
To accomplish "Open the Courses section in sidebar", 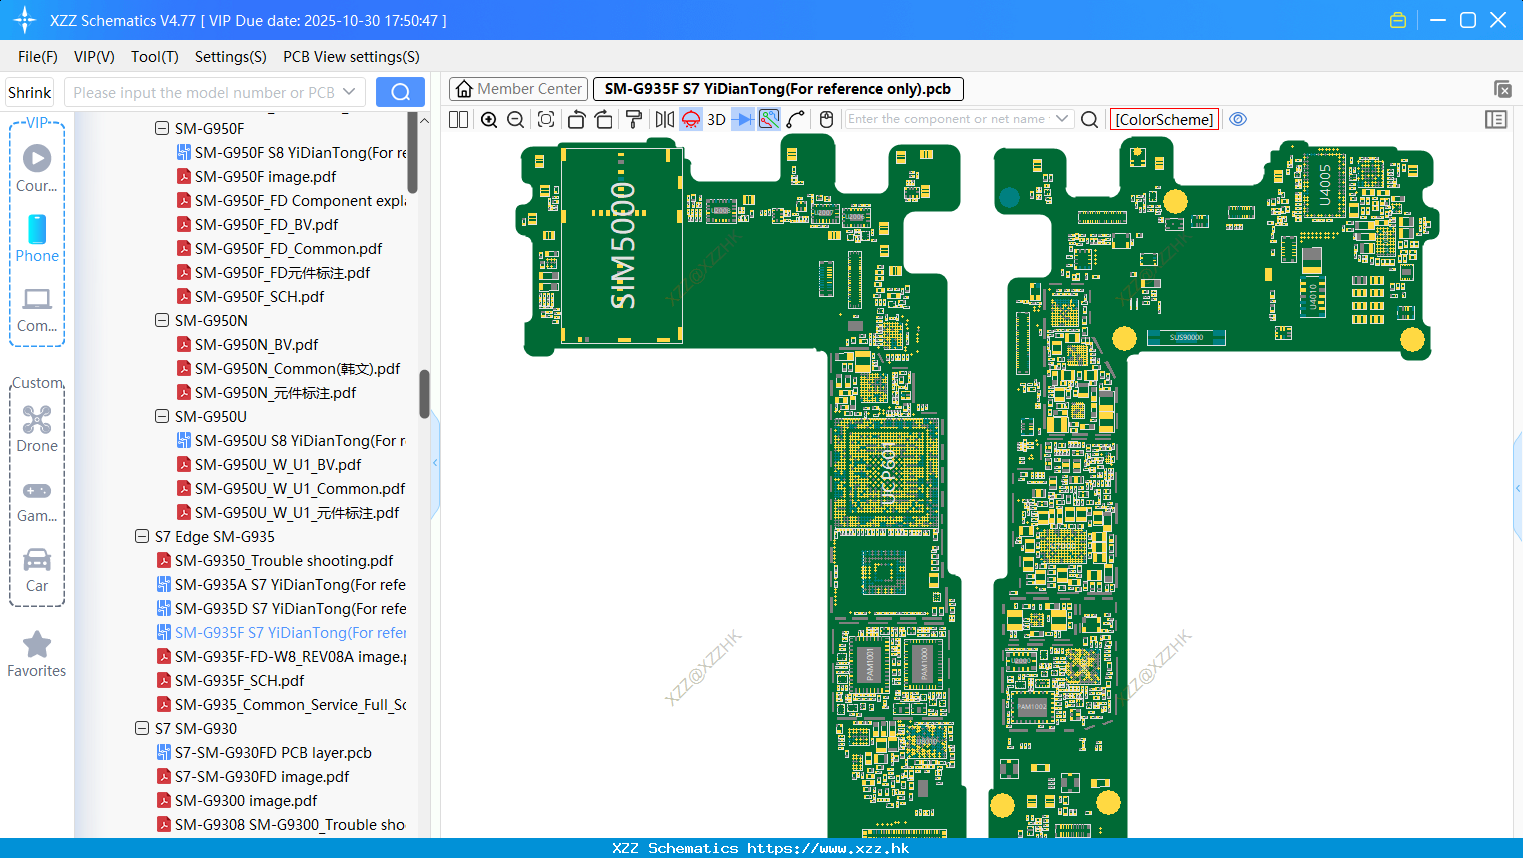I will [37, 169].
